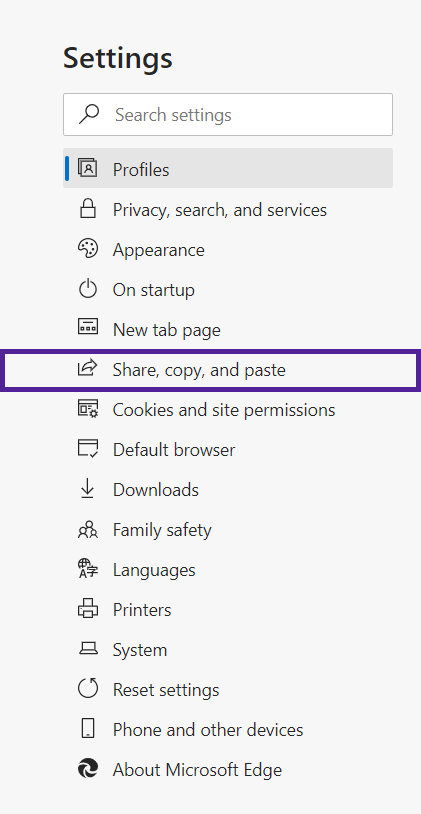This screenshot has width=421, height=814.
Task: Click the Family safety people icon
Action: 88,529
